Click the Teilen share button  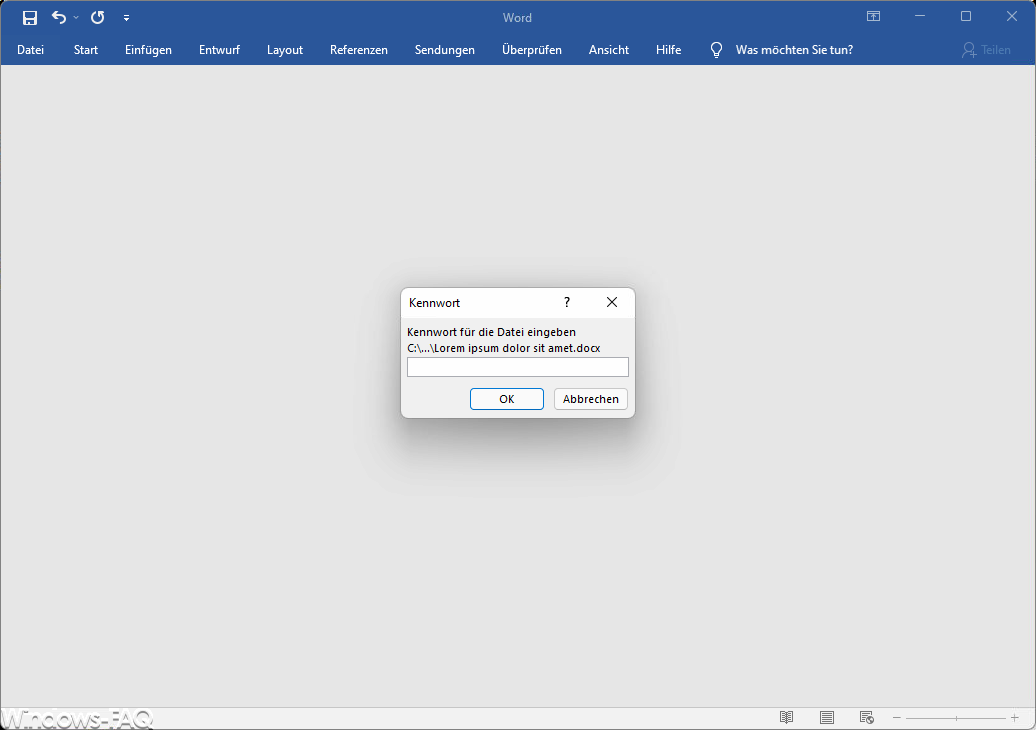point(986,50)
